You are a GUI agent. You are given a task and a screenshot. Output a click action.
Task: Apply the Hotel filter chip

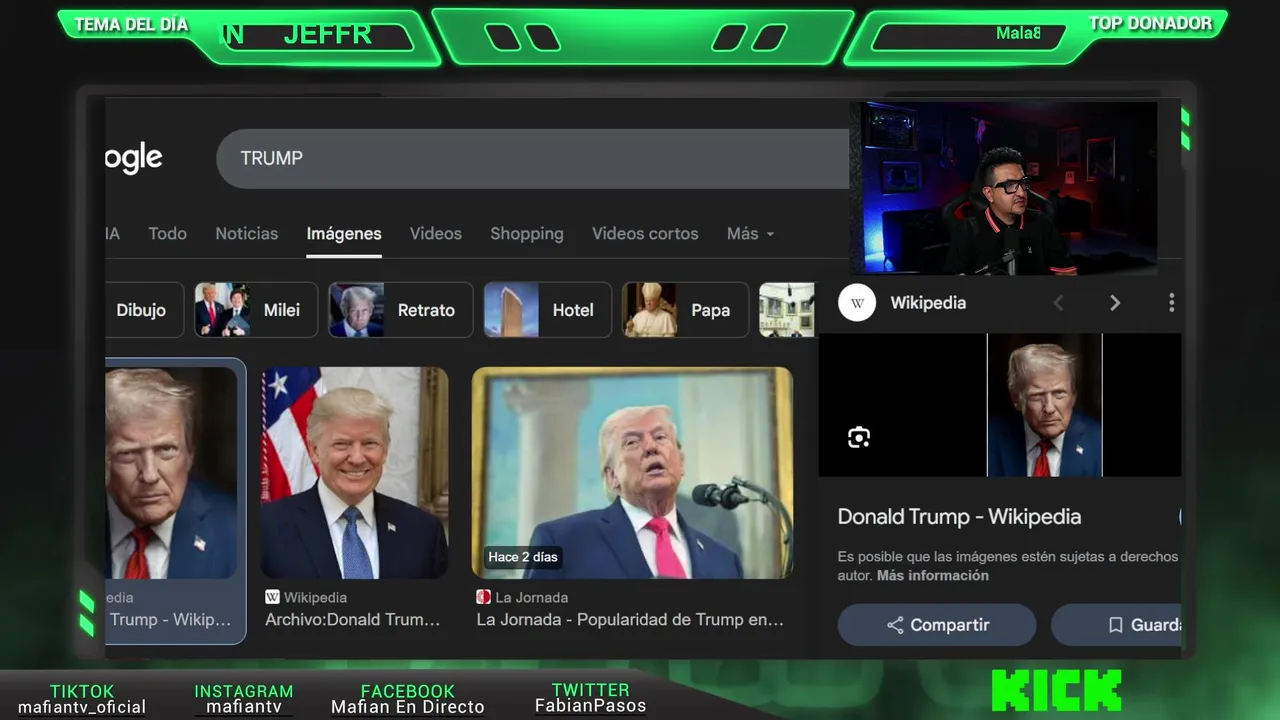click(547, 310)
